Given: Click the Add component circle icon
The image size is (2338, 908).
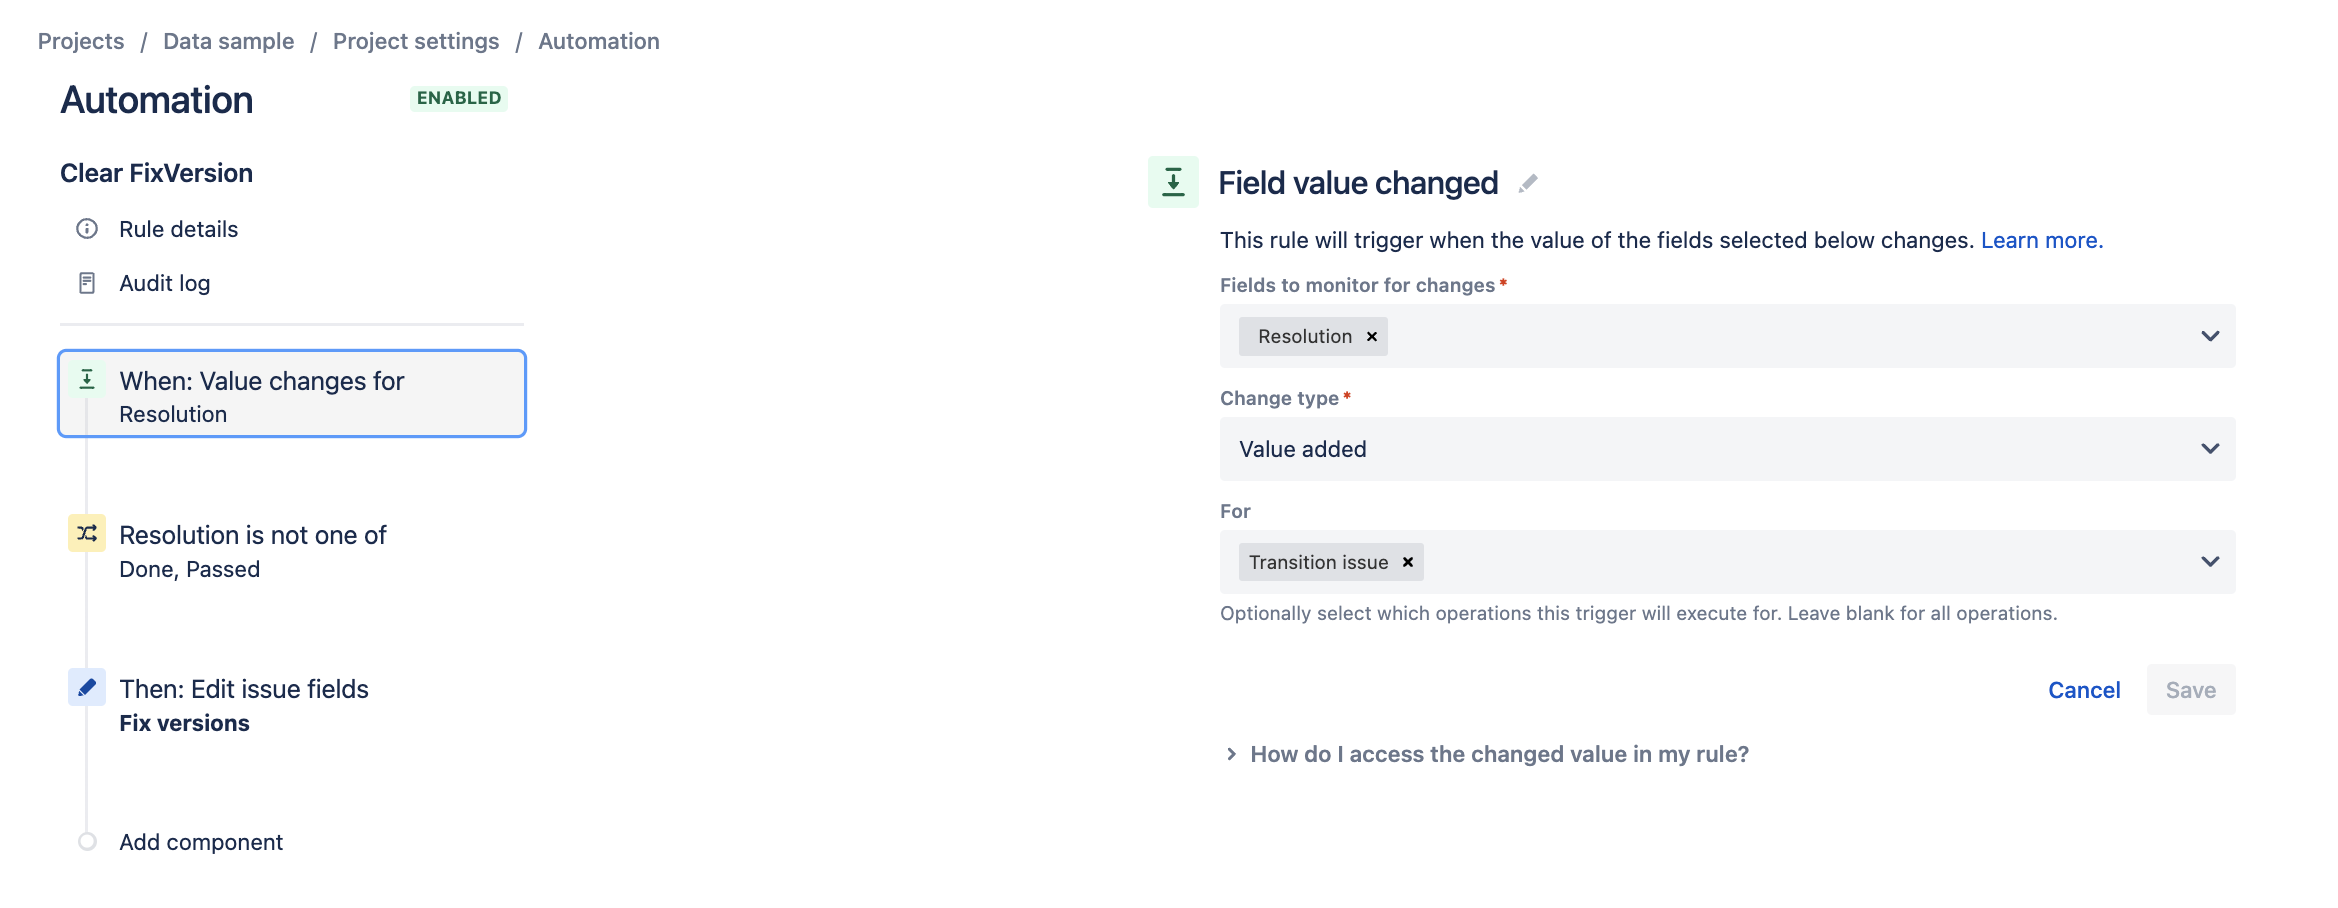Looking at the screenshot, I should click(86, 841).
